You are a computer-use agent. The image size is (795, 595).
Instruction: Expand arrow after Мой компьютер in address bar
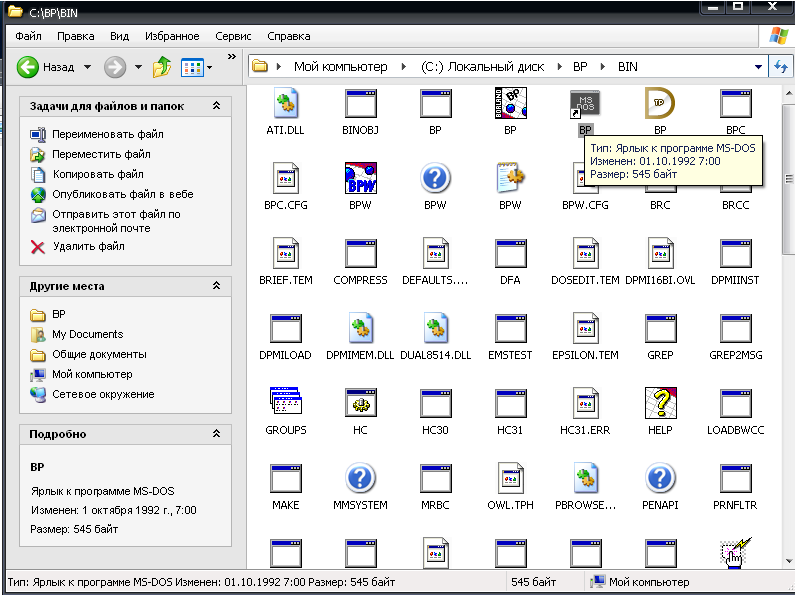[x=404, y=67]
